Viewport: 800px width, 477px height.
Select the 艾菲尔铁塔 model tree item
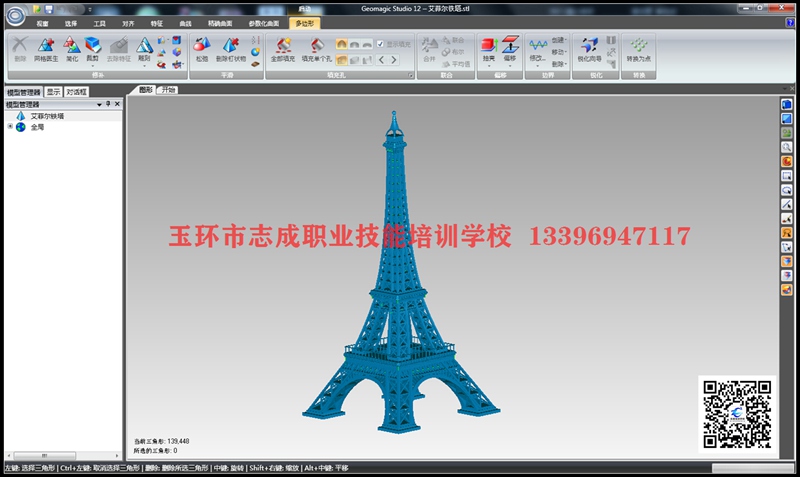(47, 116)
